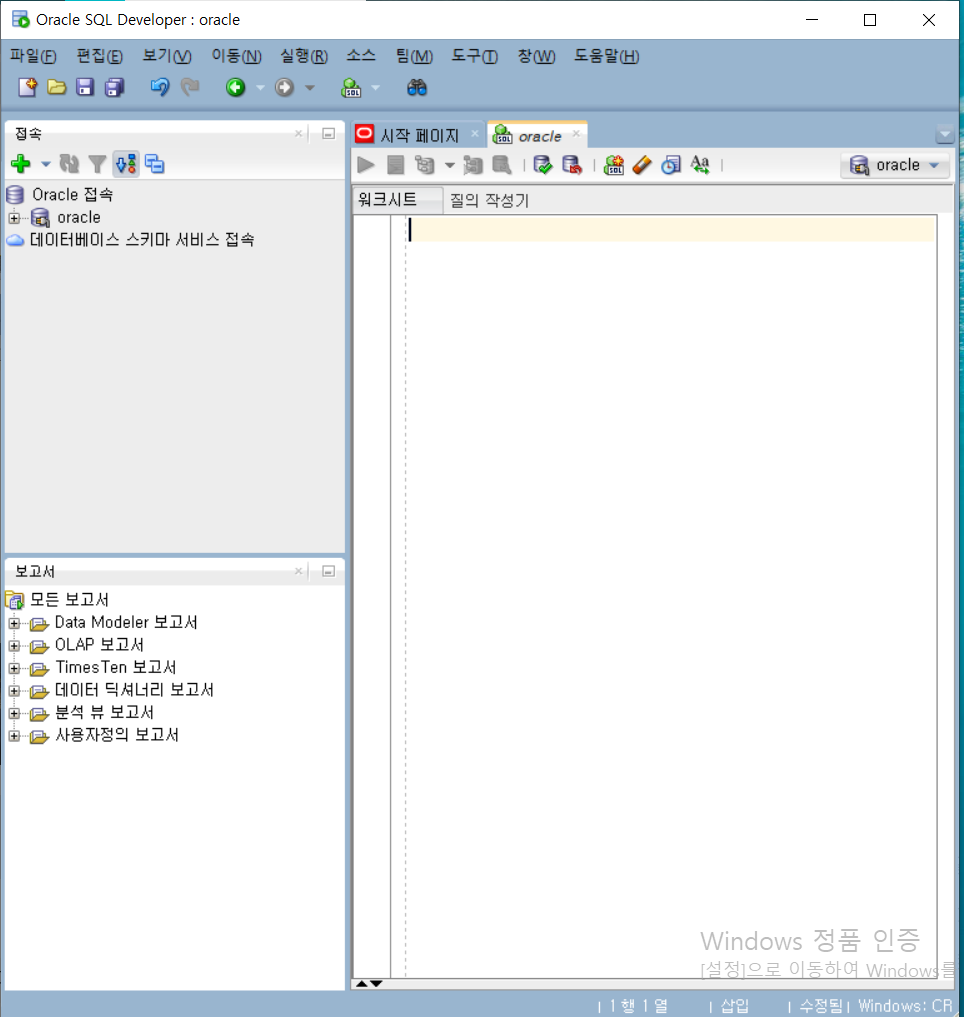Screen dimensions: 964x1017
Task: Click the Save All icon
Action: pyautogui.click(x=114, y=87)
